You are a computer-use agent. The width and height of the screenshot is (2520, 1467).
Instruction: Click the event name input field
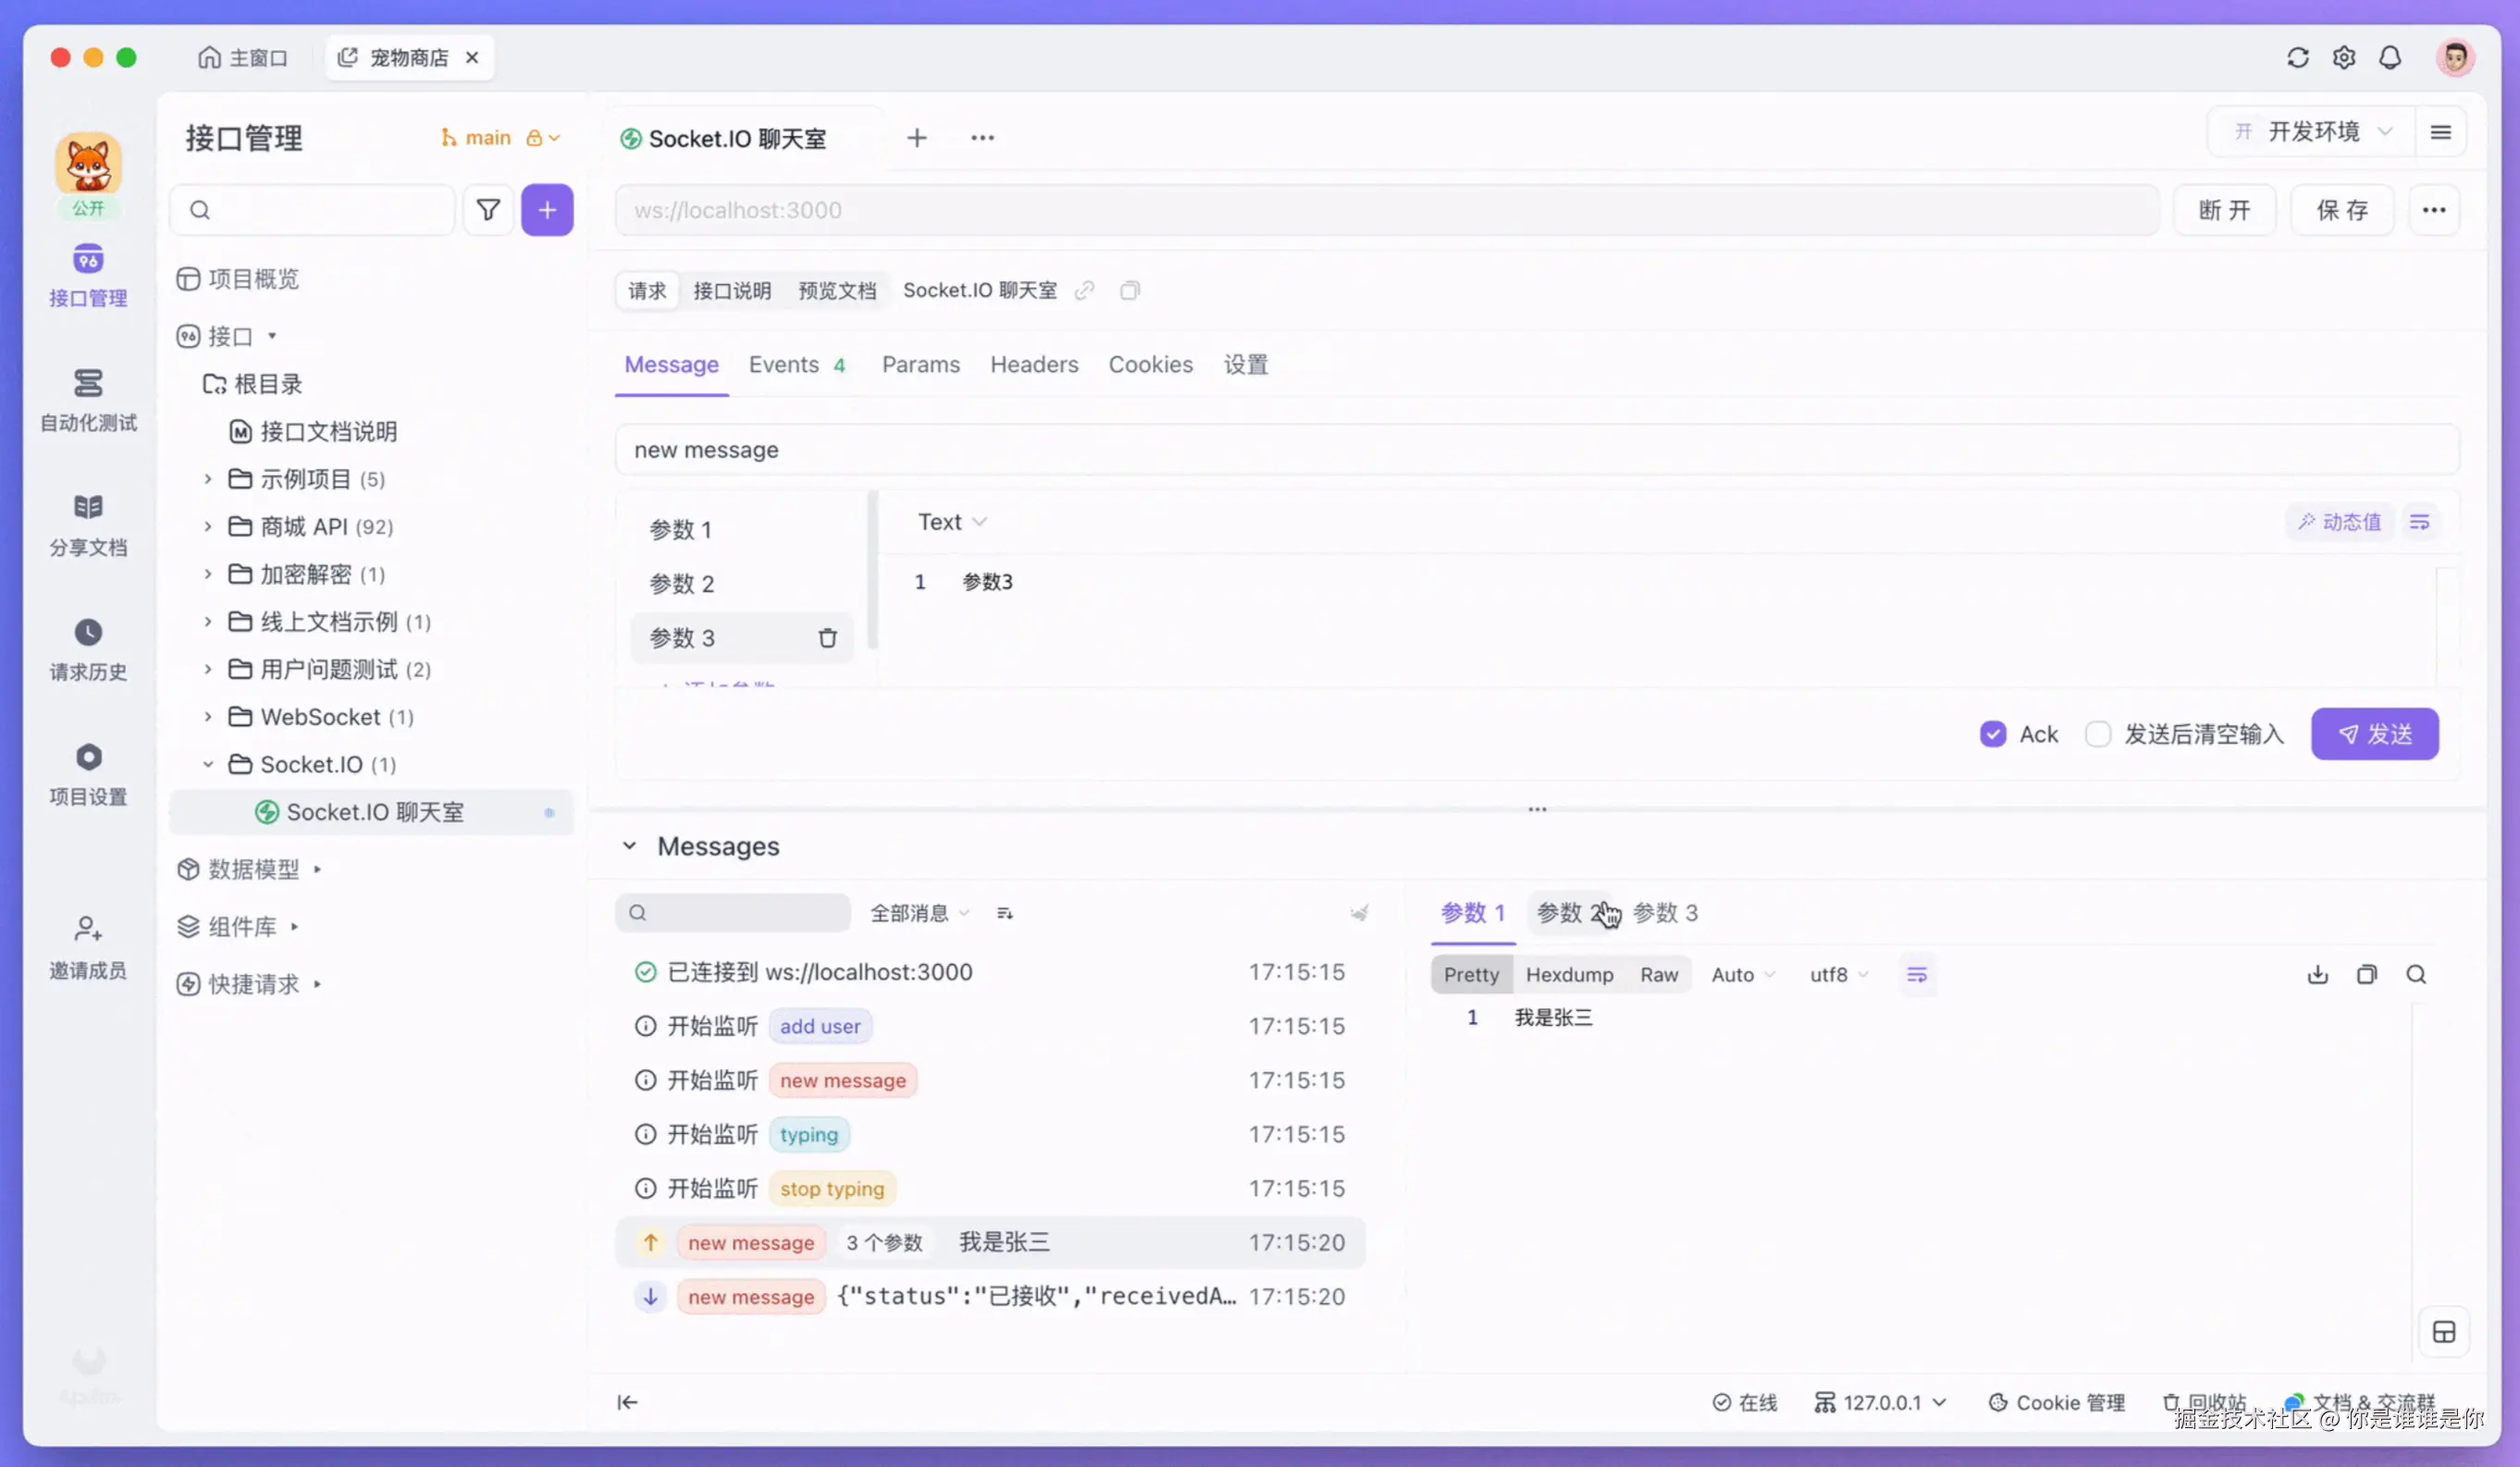pyautogui.click(x=1536, y=450)
